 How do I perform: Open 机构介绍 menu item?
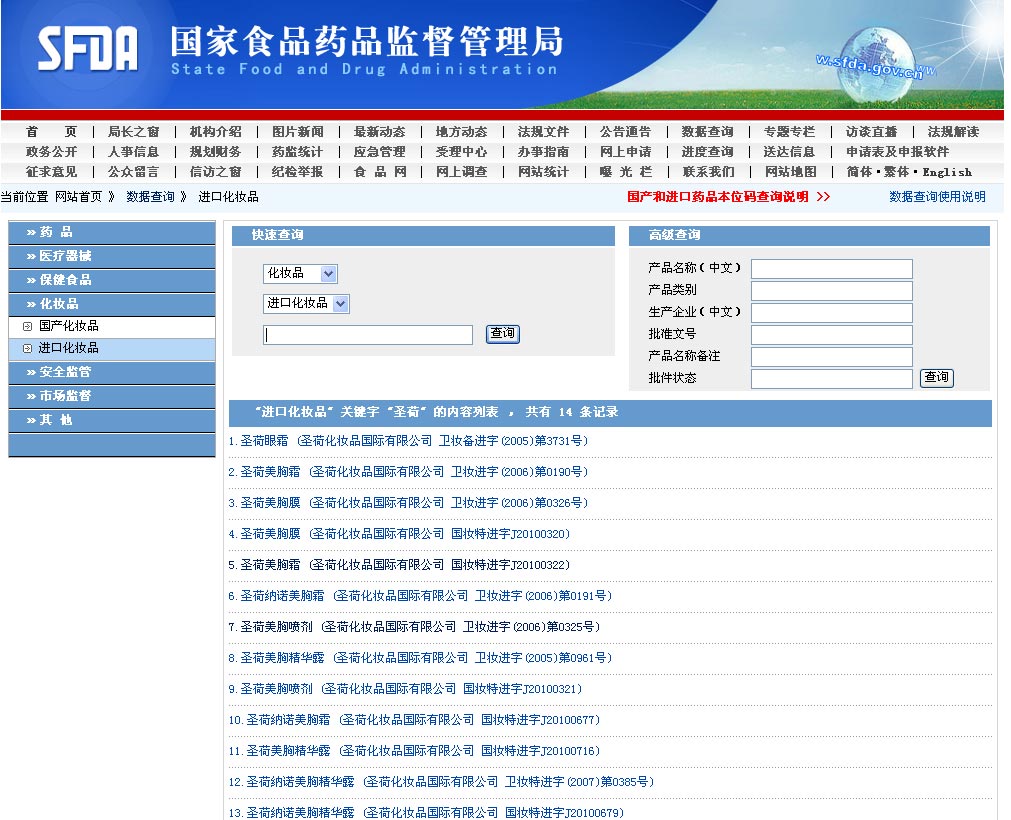215,132
